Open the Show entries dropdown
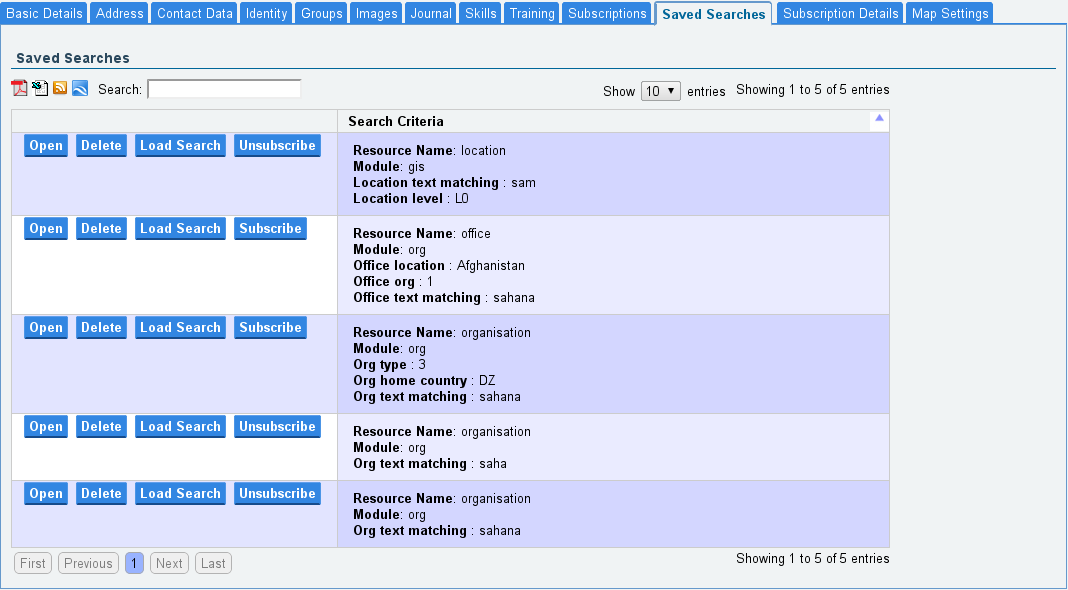 click(660, 91)
